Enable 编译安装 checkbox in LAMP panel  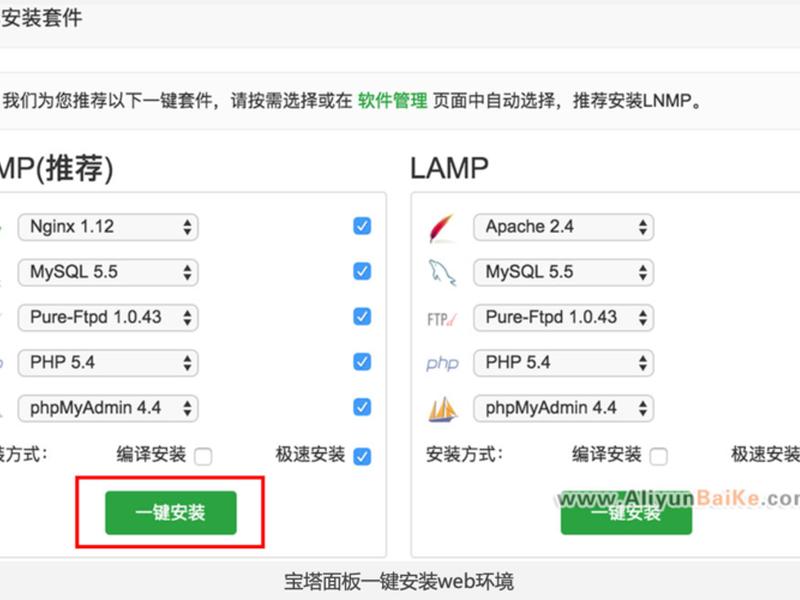658,456
